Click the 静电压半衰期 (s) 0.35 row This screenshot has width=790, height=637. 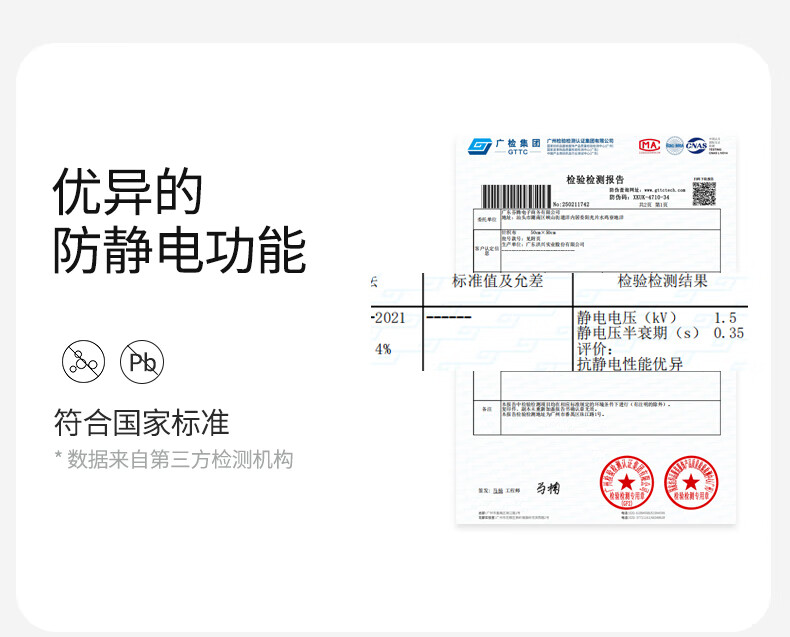click(x=661, y=333)
